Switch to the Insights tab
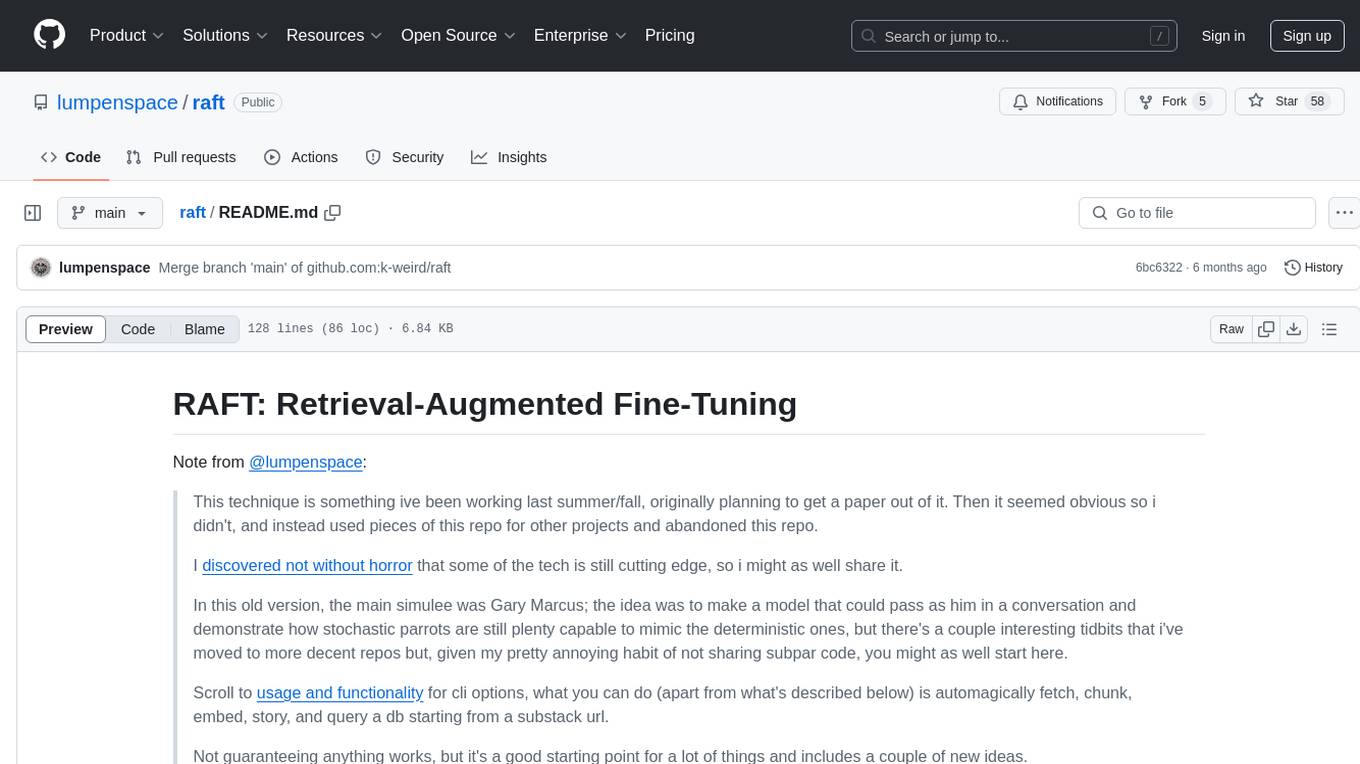Image resolution: width=1360 pixels, height=764 pixels. coord(509,157)
